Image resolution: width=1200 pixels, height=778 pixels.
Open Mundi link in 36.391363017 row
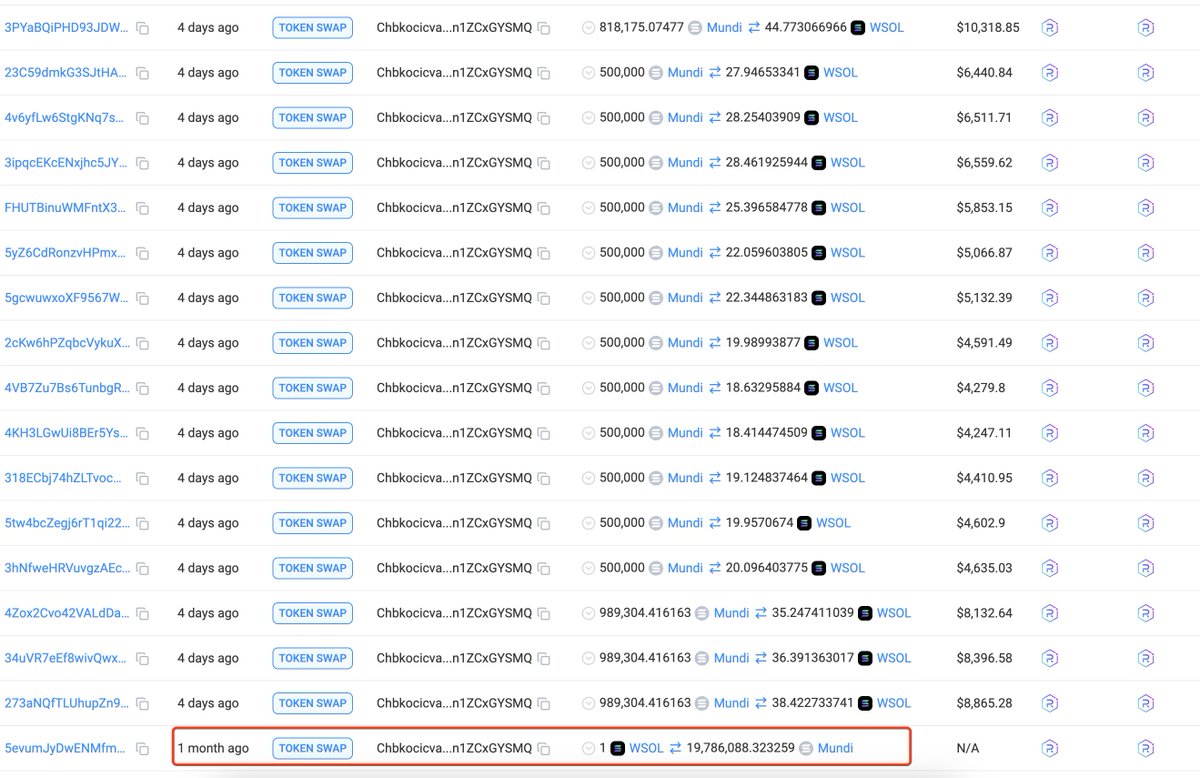(731, 658)
